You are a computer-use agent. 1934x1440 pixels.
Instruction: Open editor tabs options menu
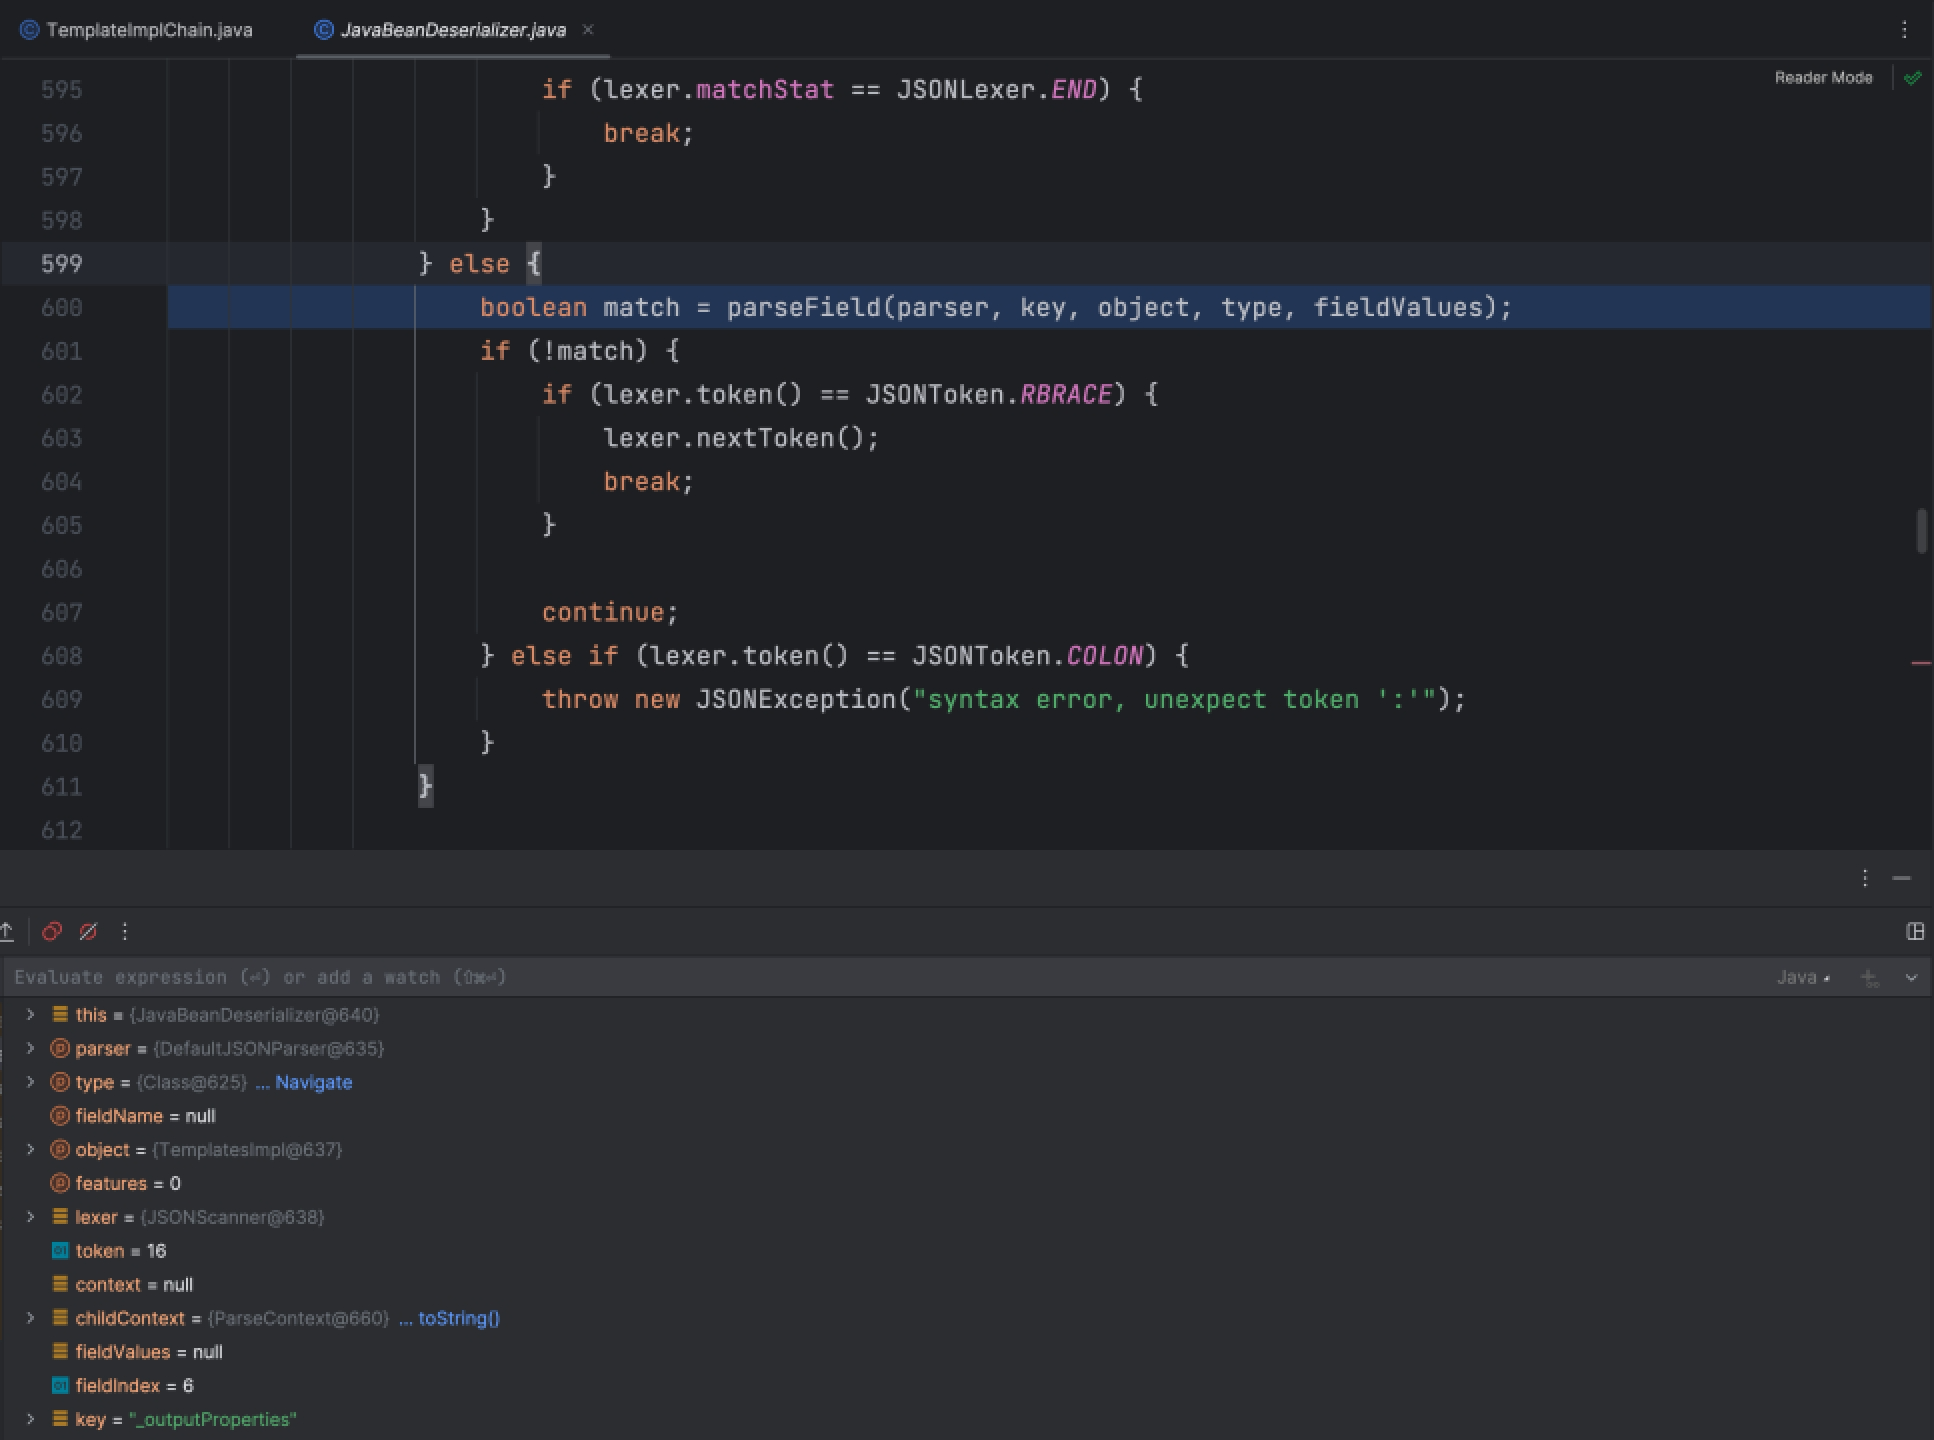1904,30
